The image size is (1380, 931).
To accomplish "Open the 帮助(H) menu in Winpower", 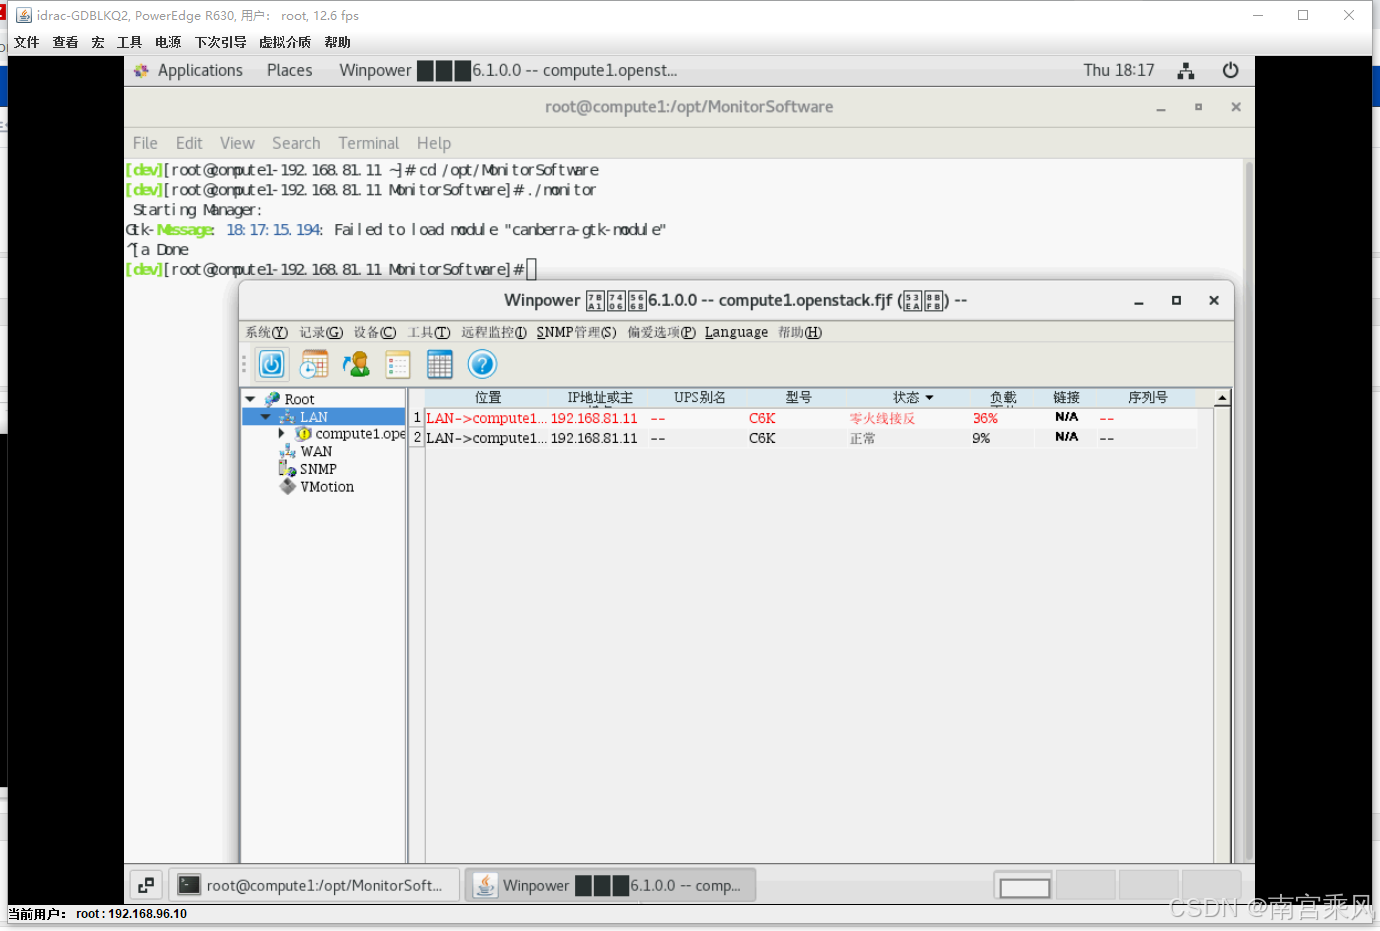I will pos(800,332).
